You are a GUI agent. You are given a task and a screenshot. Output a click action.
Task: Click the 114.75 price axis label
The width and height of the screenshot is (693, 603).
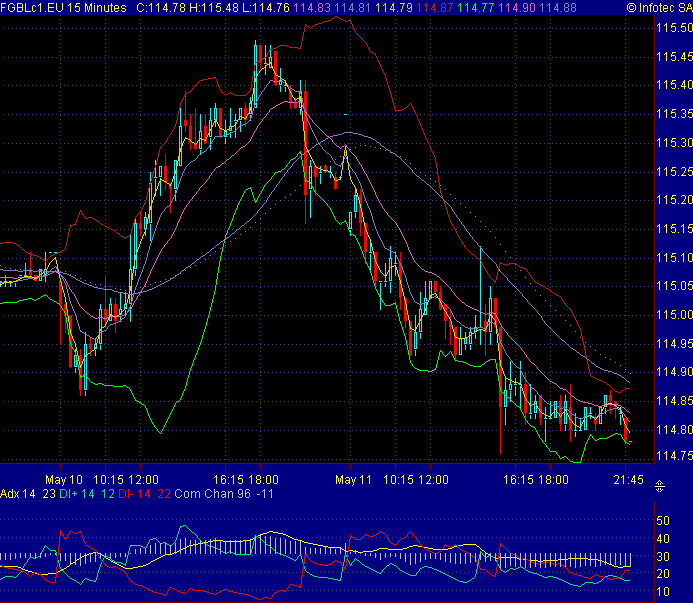coord(672,457)
